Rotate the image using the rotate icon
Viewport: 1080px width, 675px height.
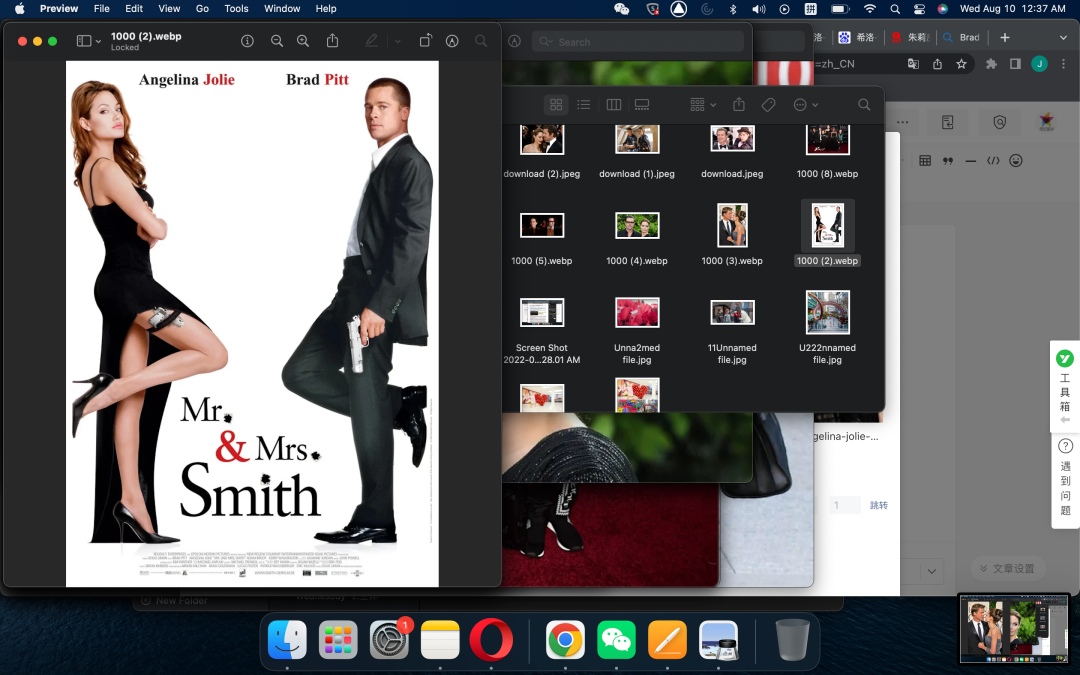(x=425, y=41)
